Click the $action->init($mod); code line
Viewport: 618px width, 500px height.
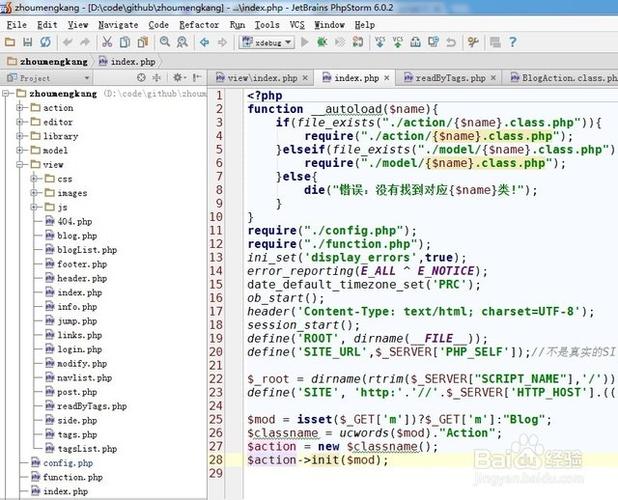point(318,460)
